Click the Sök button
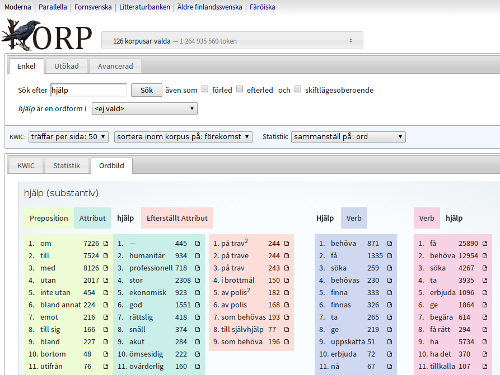 (x=147, y=90)
